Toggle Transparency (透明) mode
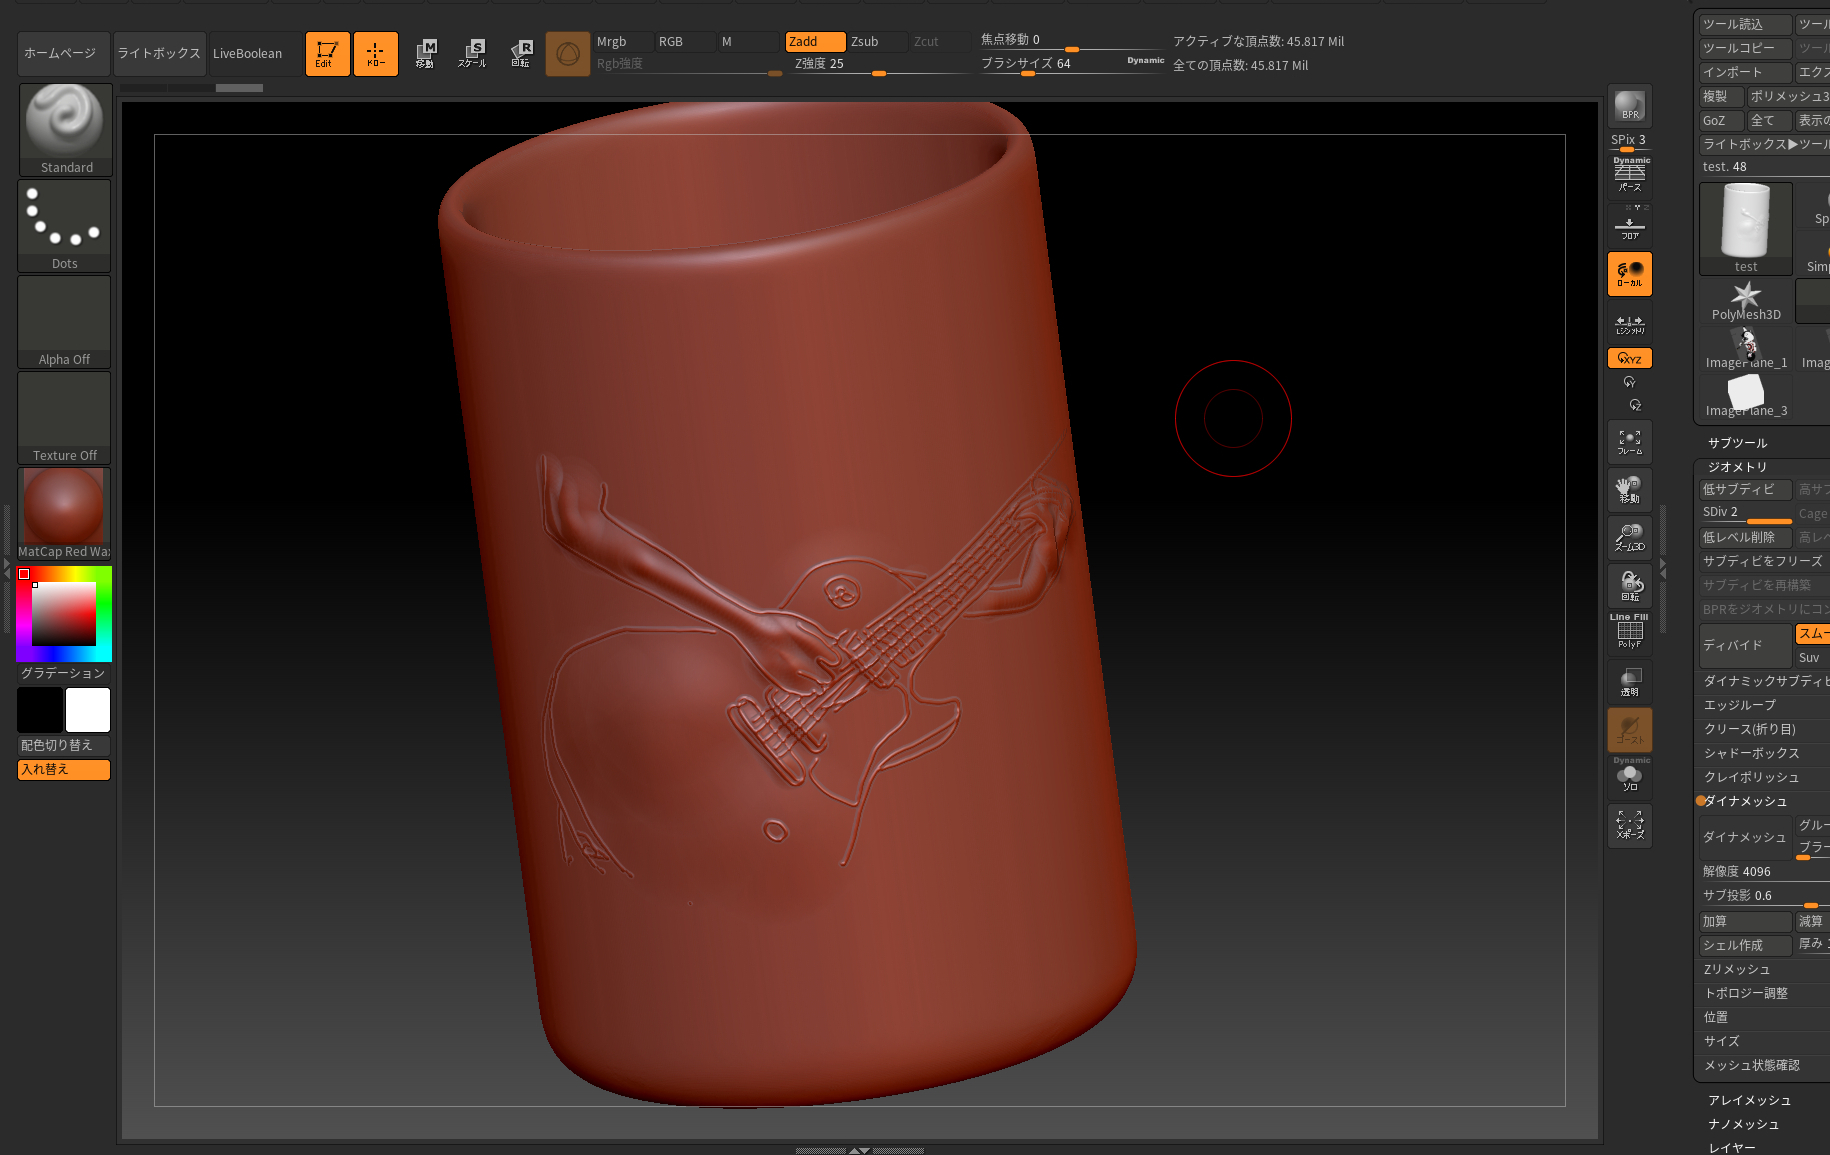The width and height of the screenshot is (1830, 1155). pos(1629,682)
